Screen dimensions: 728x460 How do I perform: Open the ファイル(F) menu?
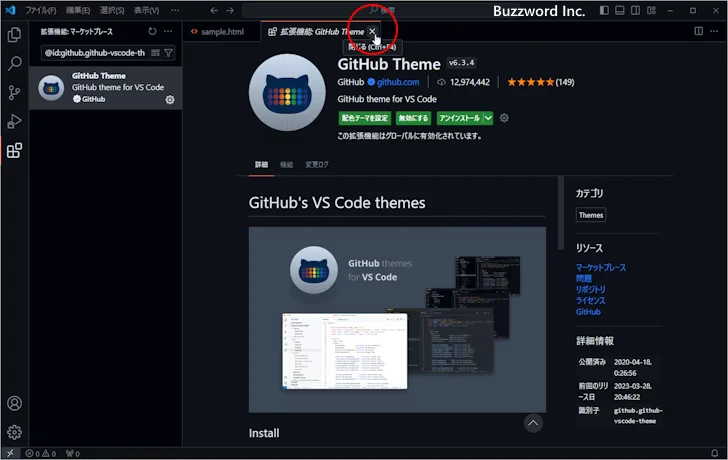click(x=41, y=10)
